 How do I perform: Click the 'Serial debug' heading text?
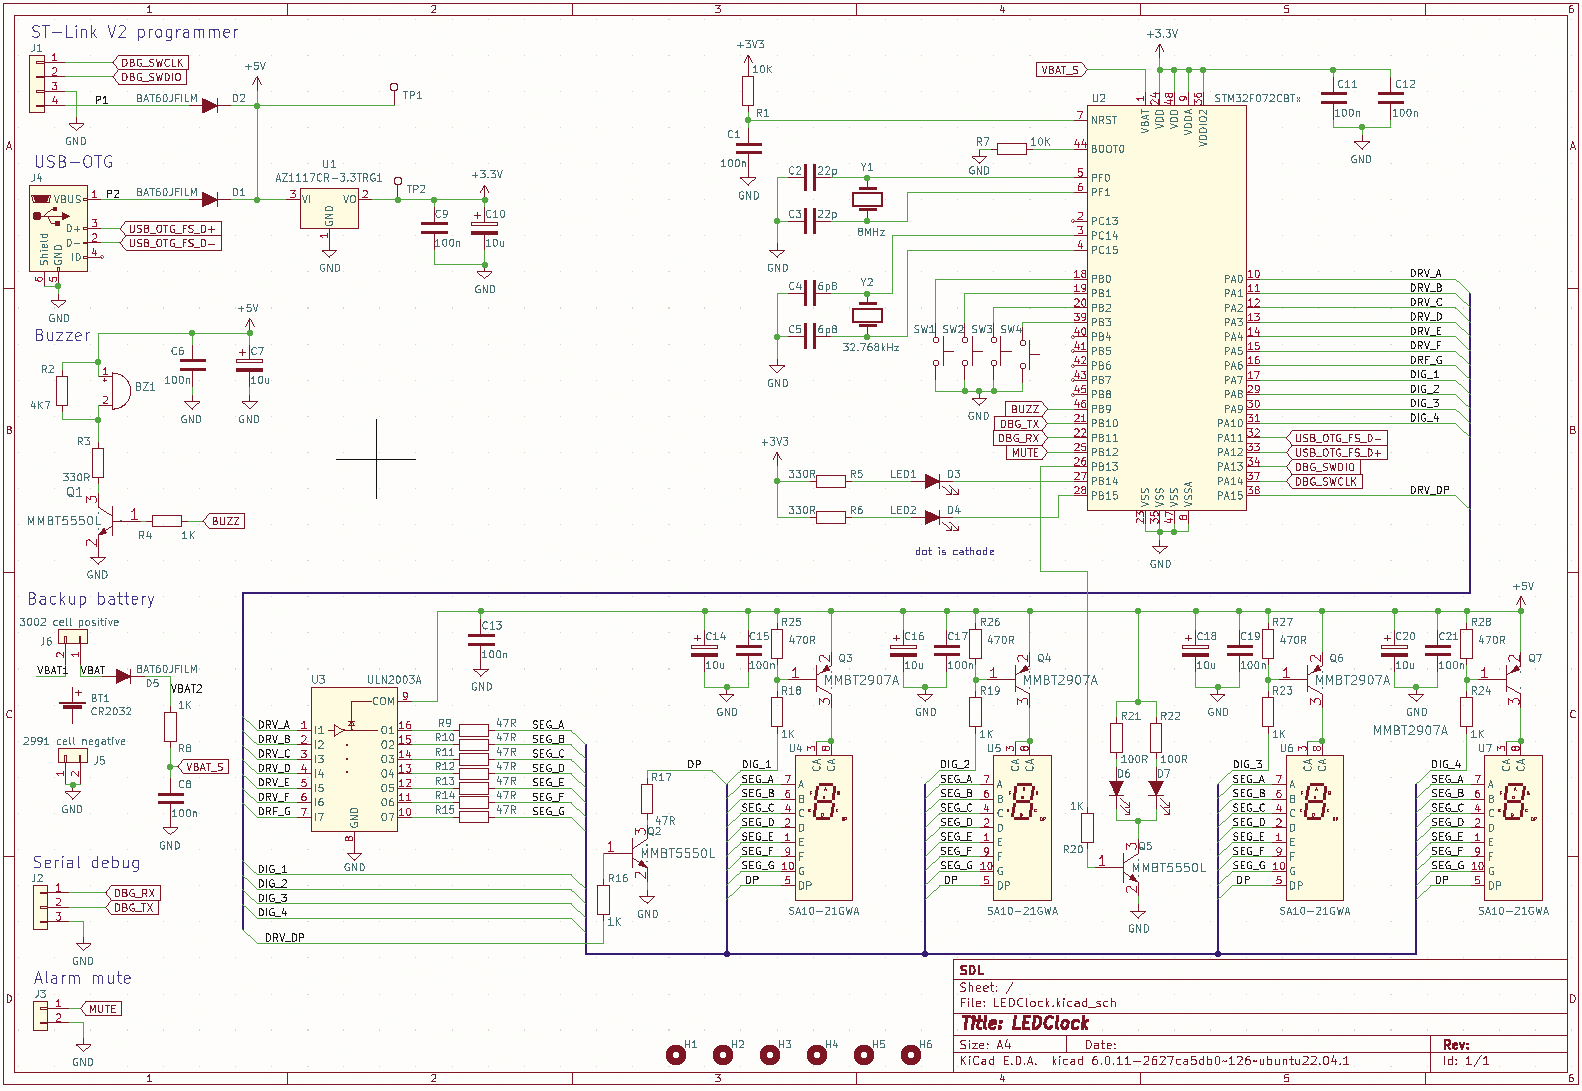pos(86,862)
